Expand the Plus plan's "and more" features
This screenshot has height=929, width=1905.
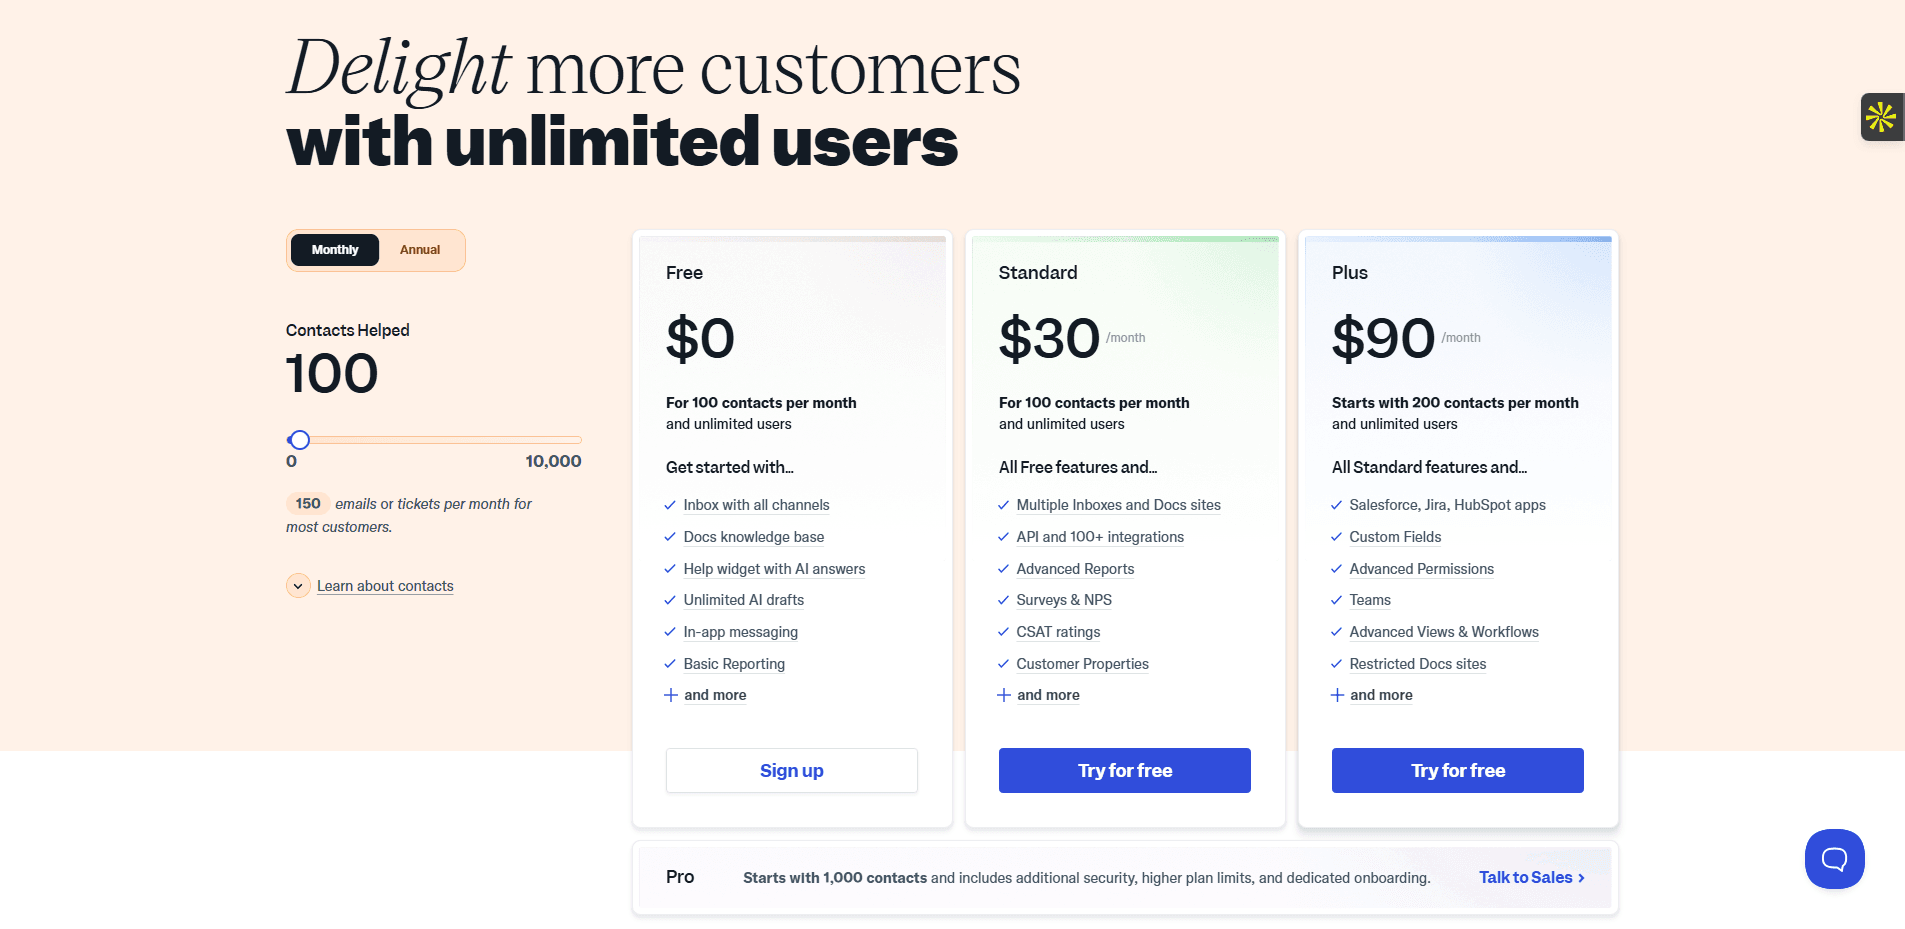tap(1380, 695)
